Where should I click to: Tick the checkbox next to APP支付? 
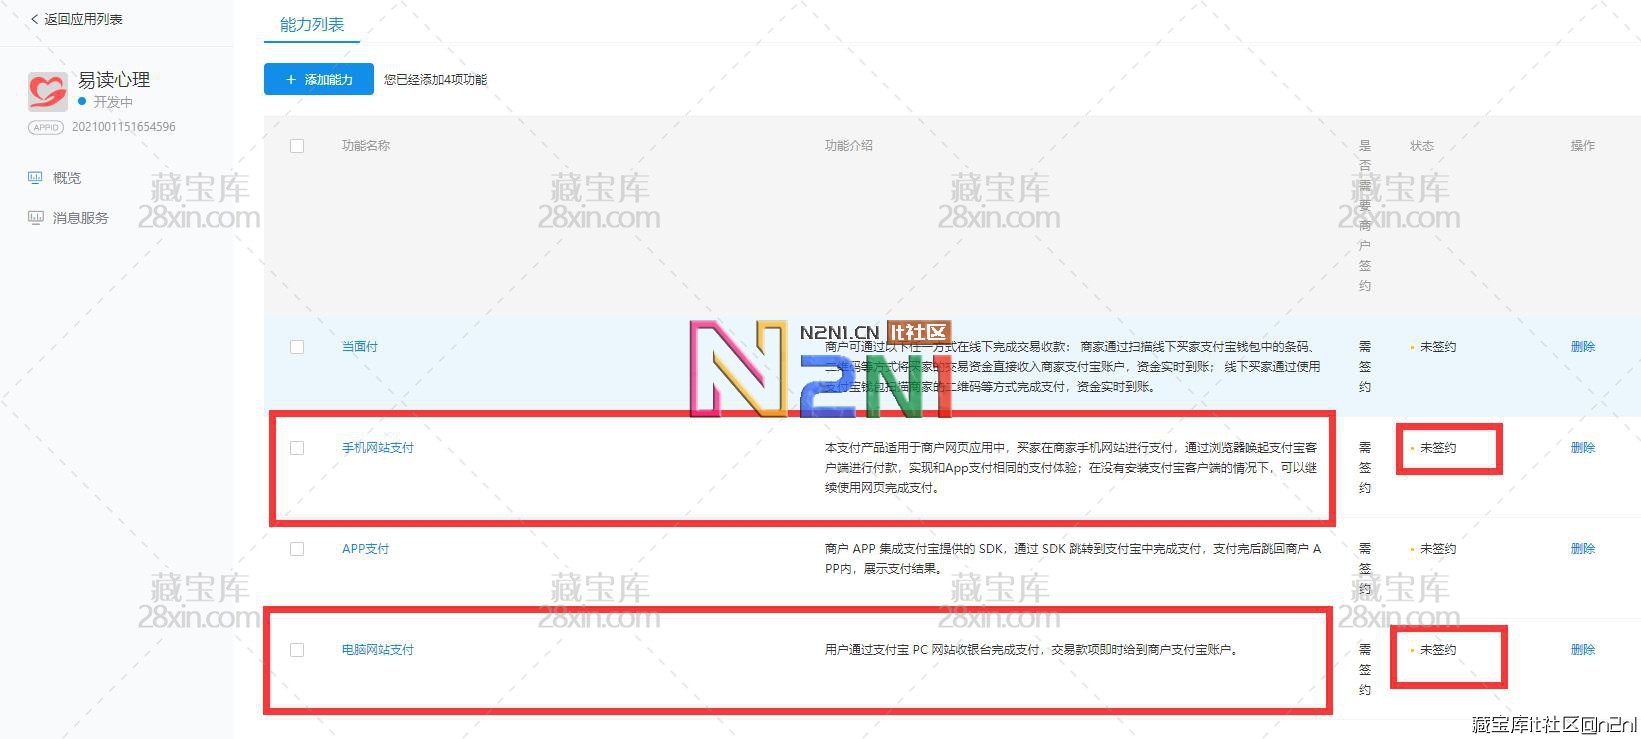(x=297, y=549)
